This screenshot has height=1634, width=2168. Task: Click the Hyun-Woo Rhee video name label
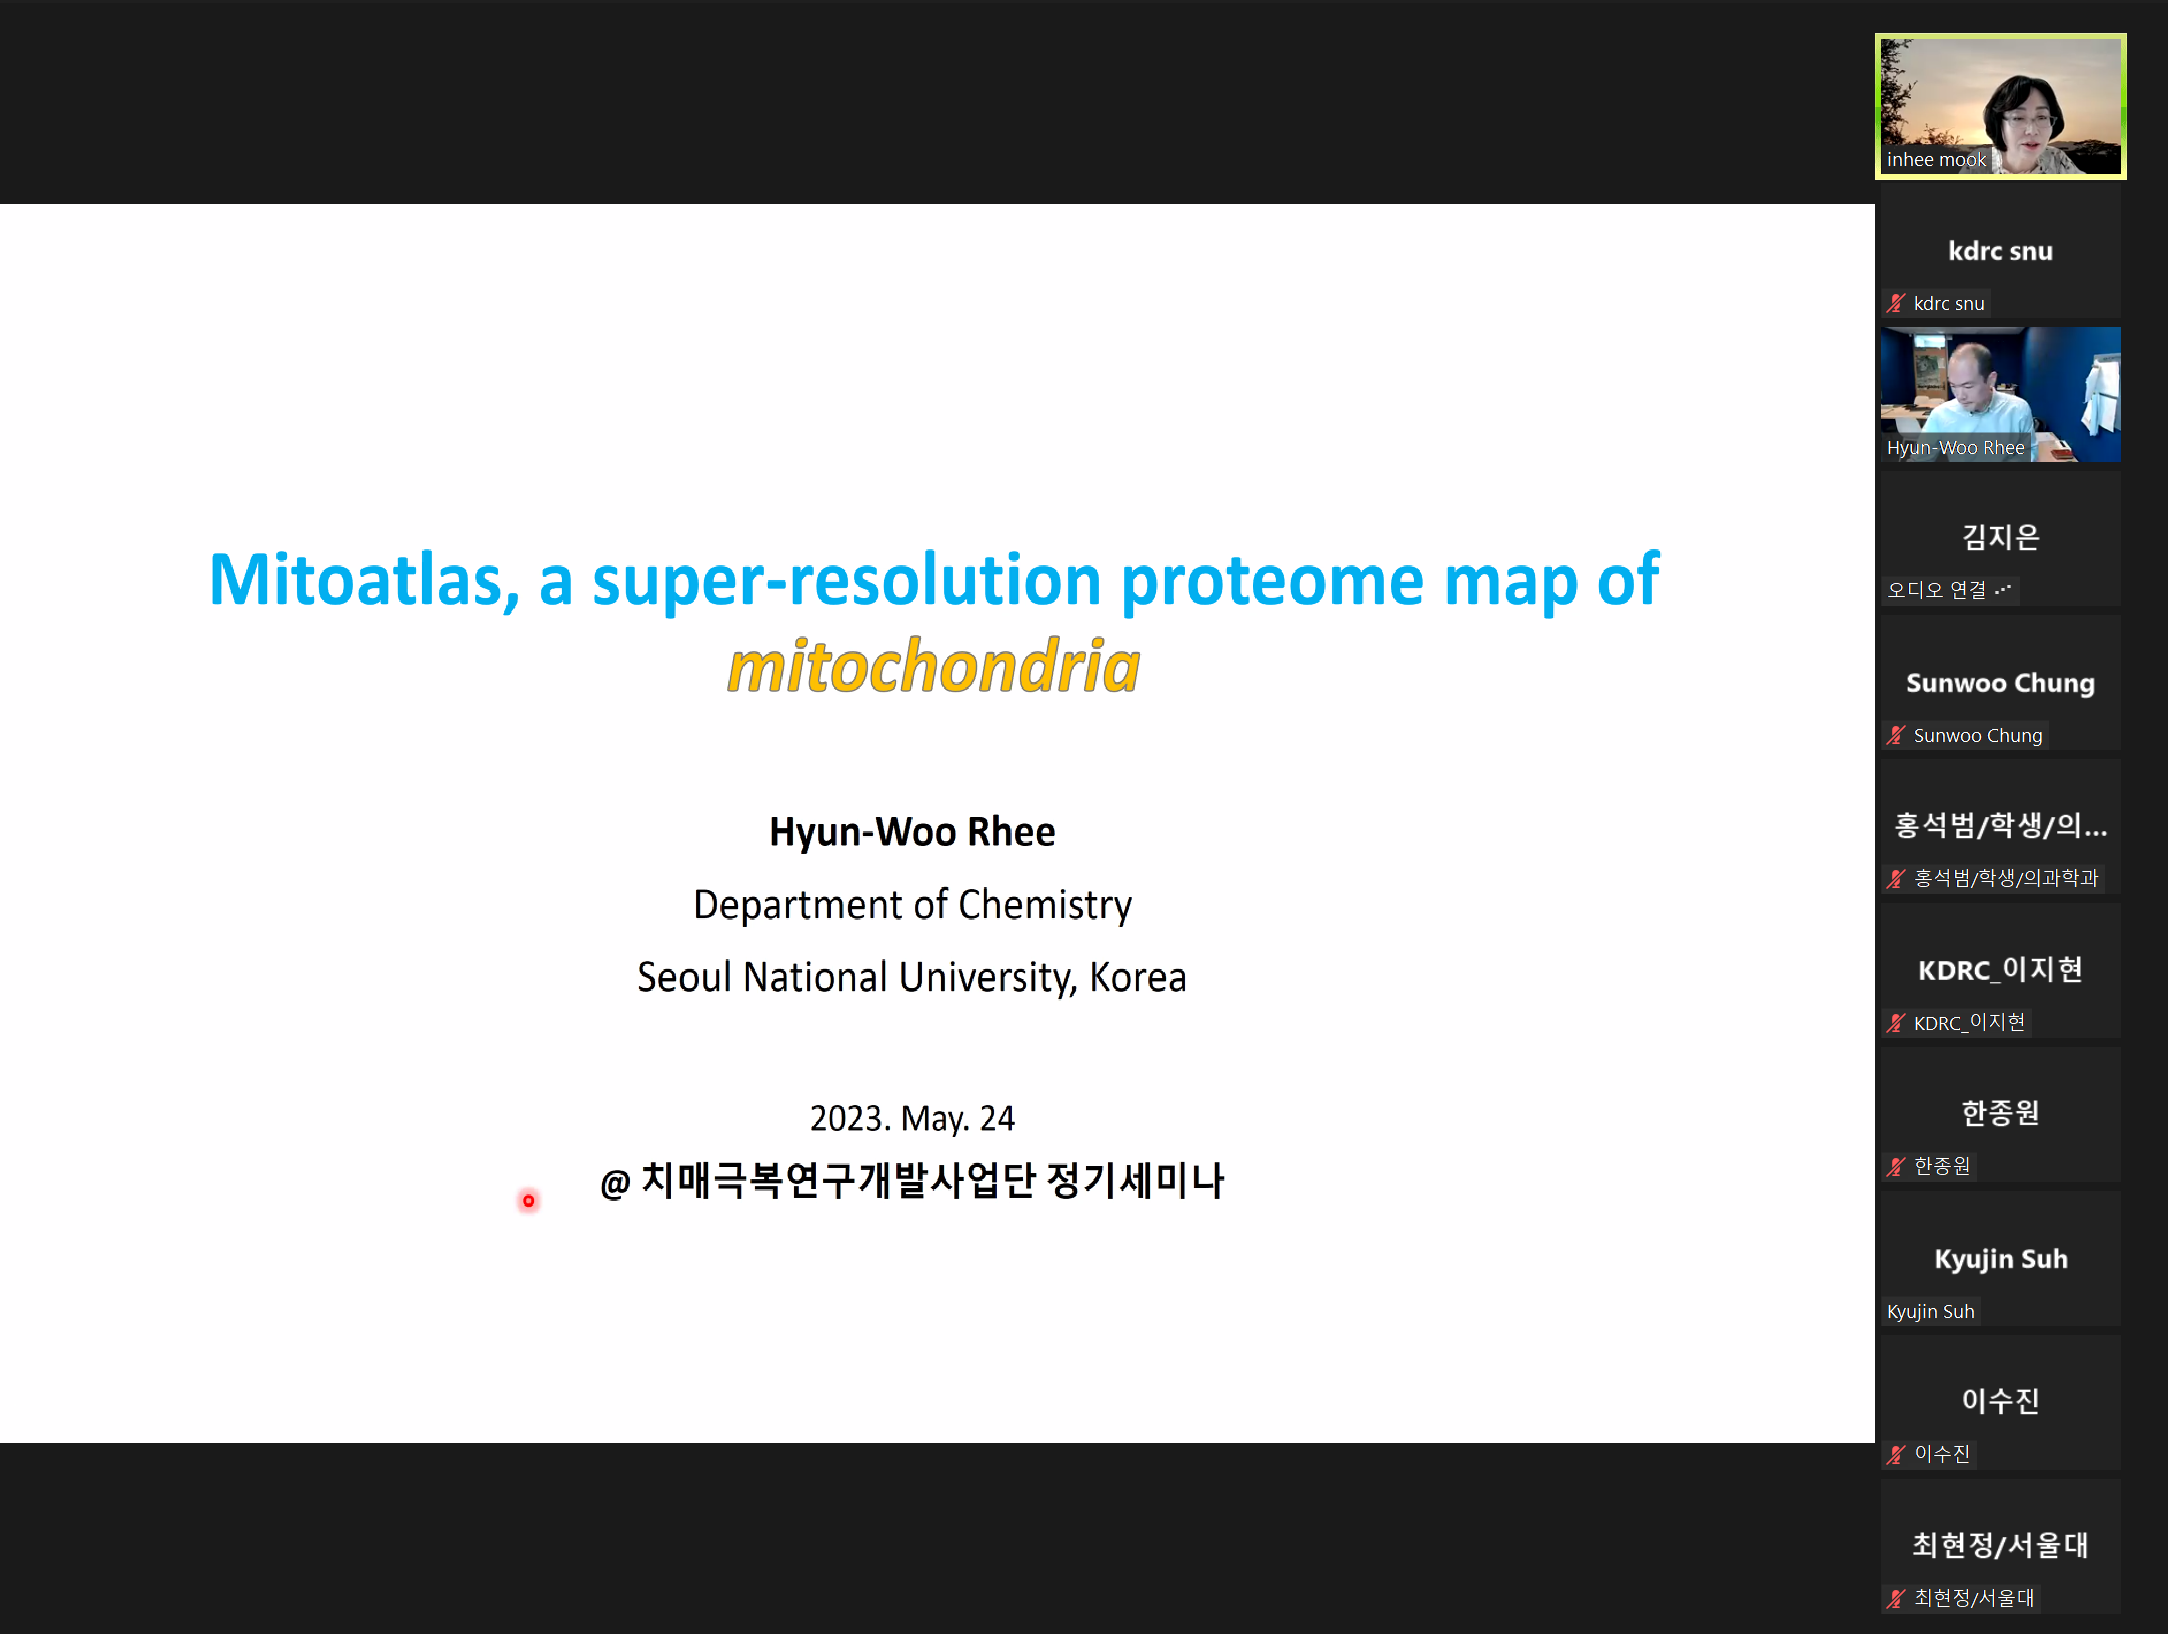(1955, 448)
